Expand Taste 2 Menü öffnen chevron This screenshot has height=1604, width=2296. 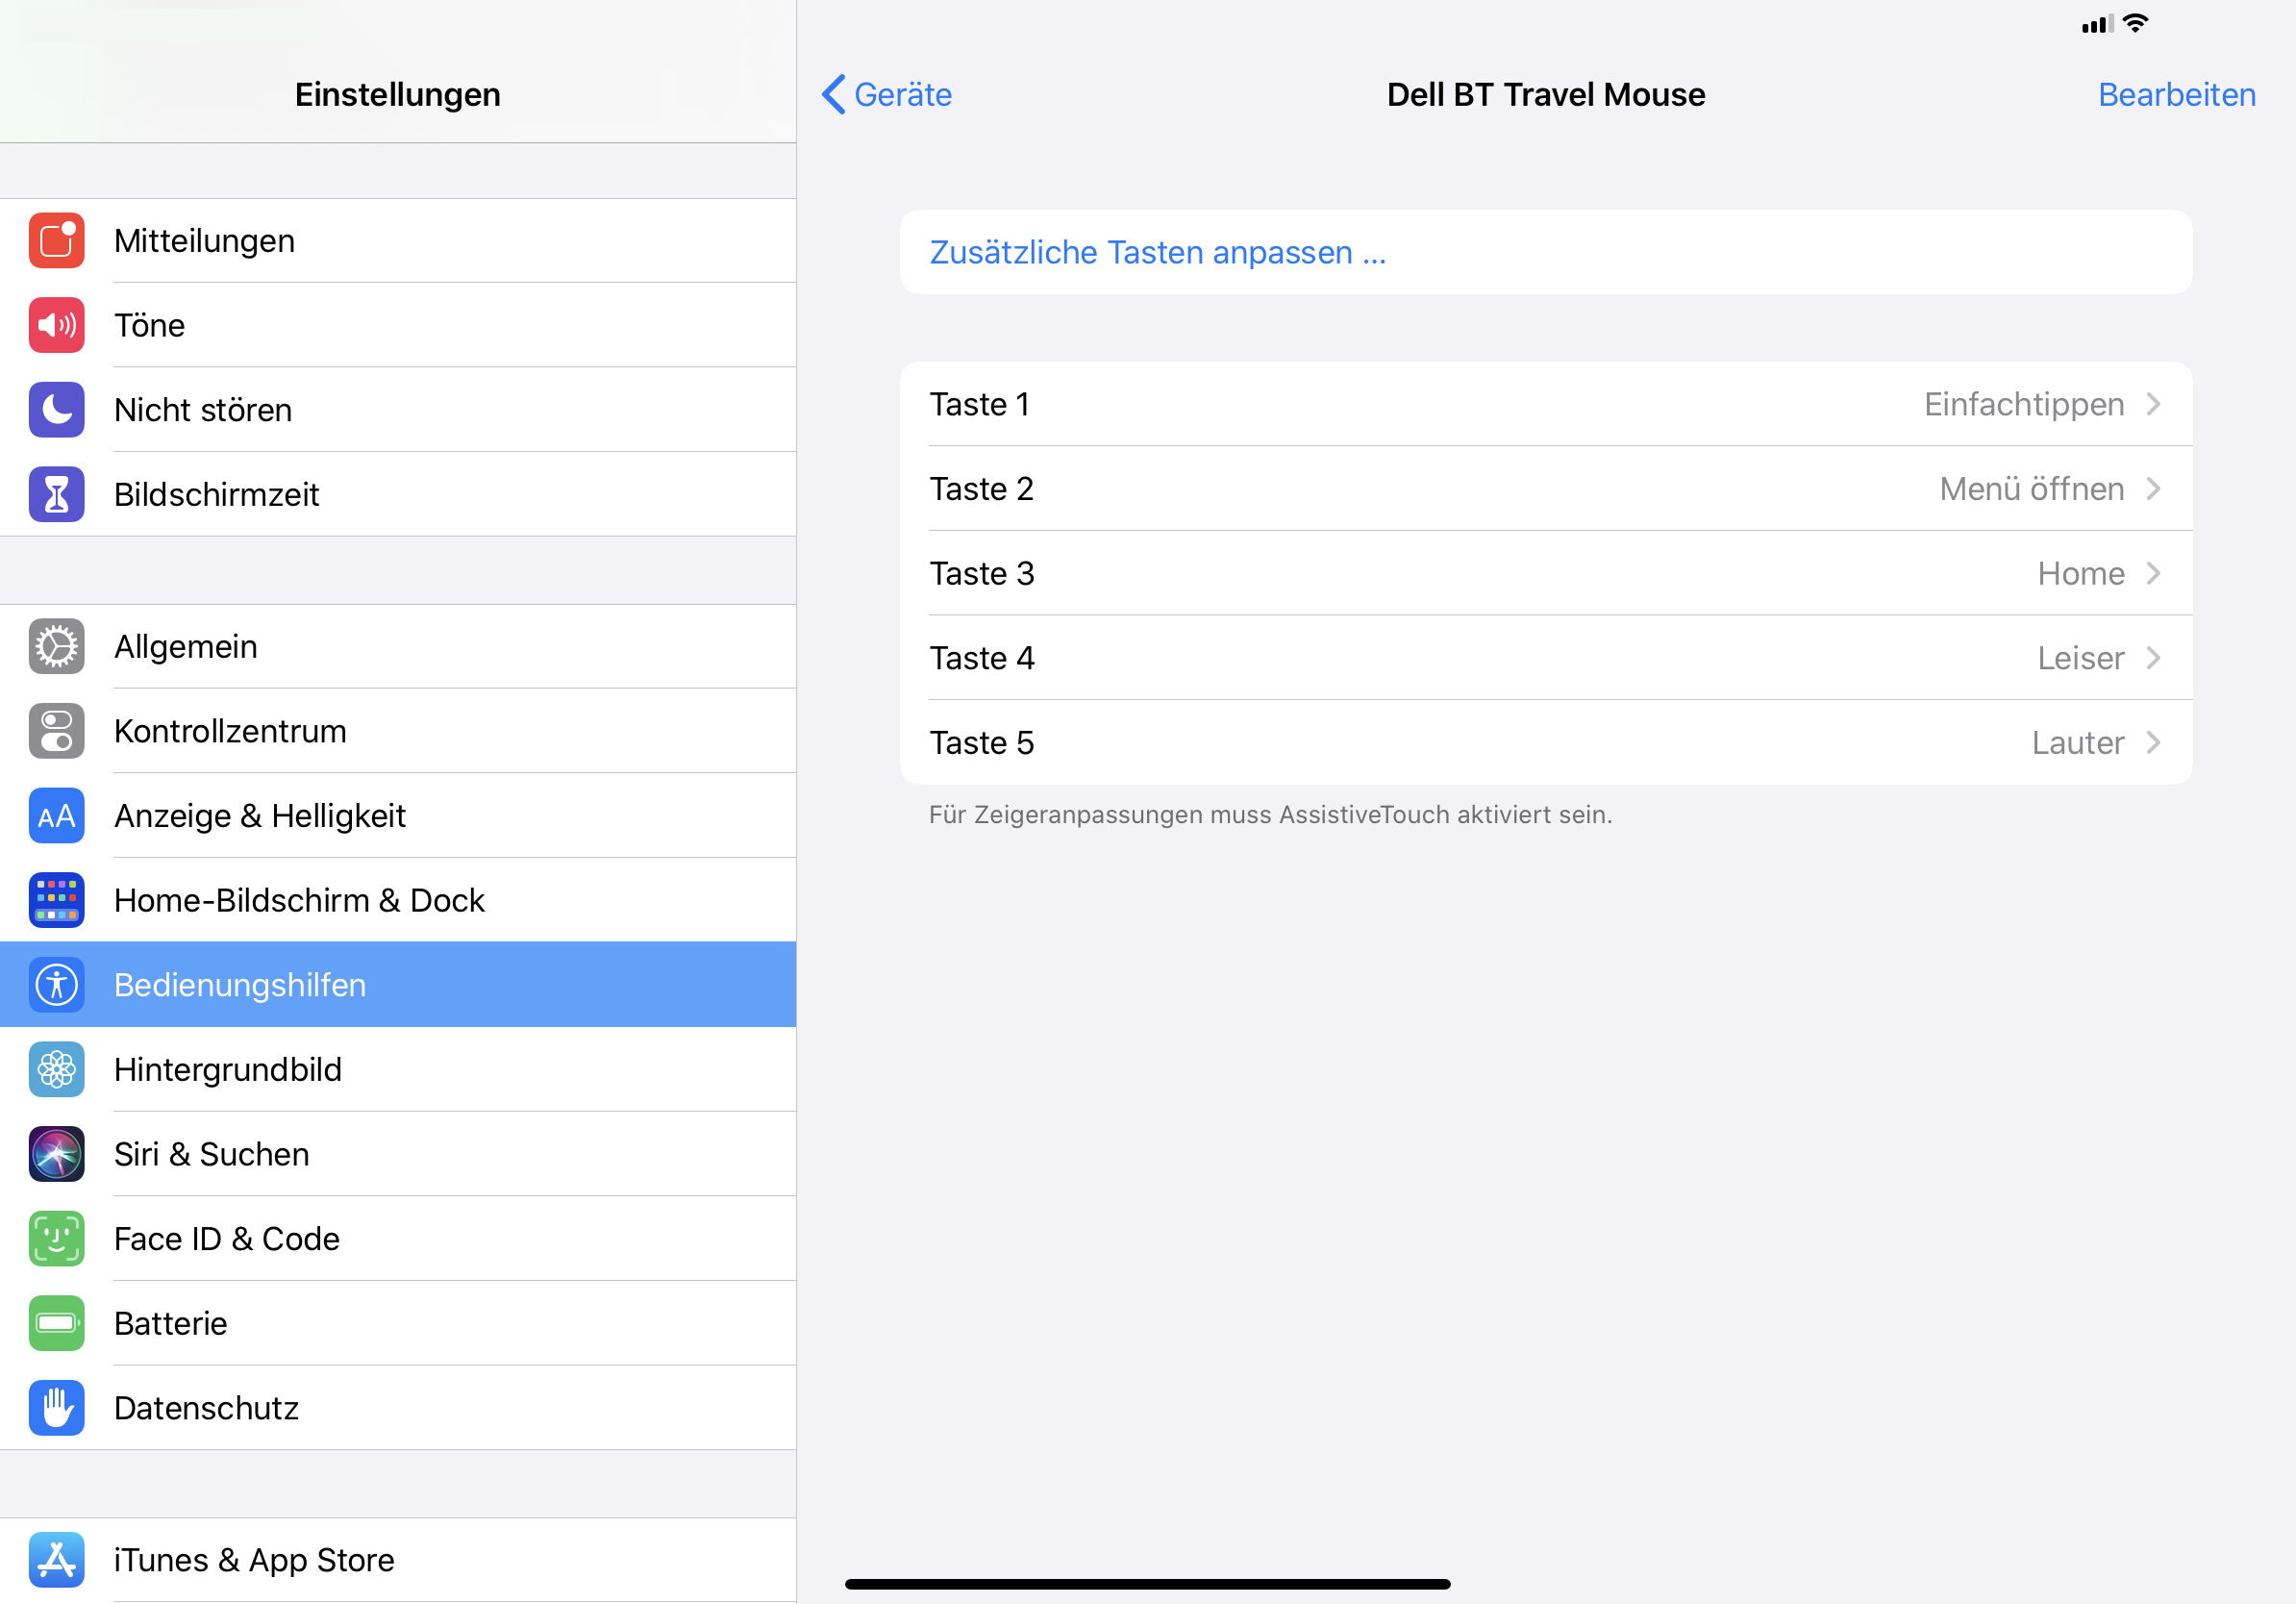tap(2153, 489)
